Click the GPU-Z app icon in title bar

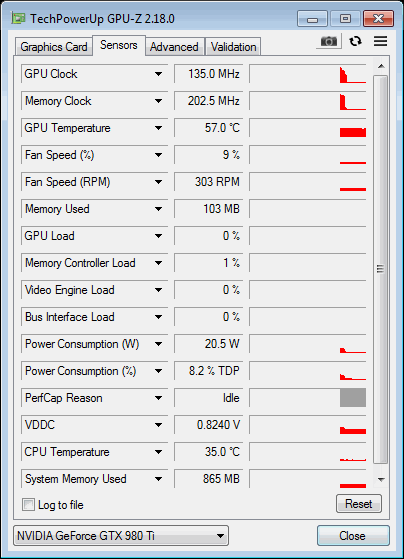coord(18,18)
